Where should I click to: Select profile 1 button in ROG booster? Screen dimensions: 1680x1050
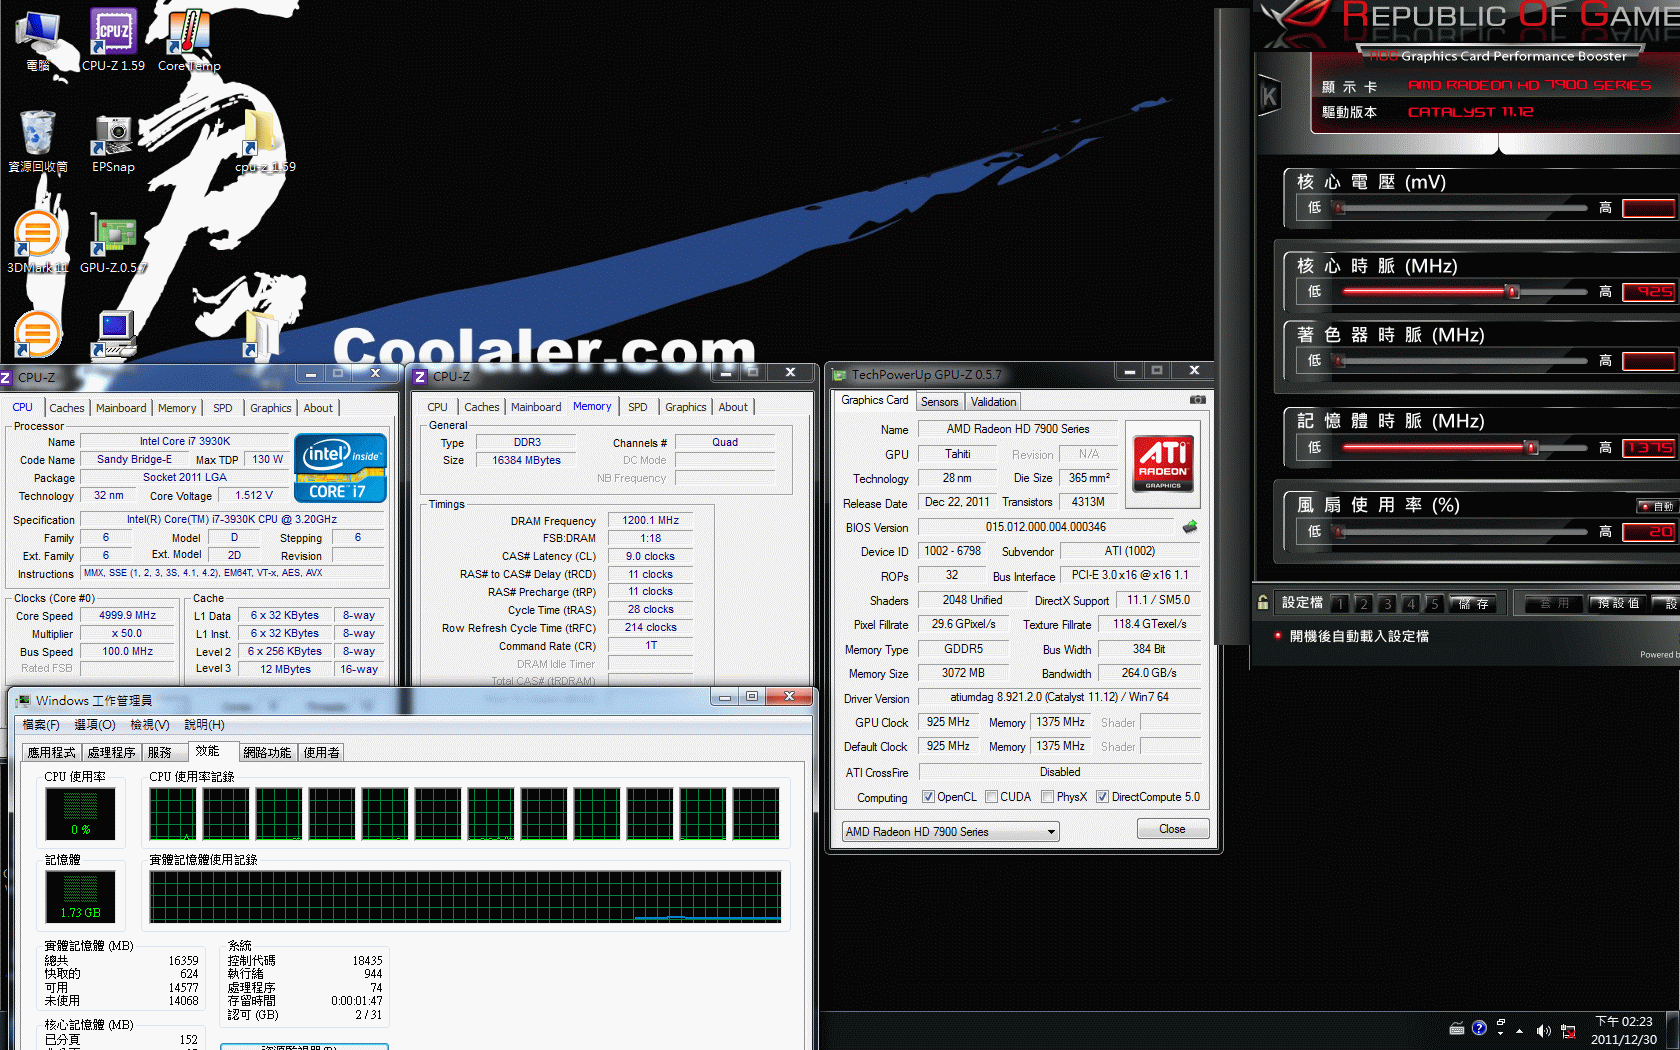[x=1340, y=603]
